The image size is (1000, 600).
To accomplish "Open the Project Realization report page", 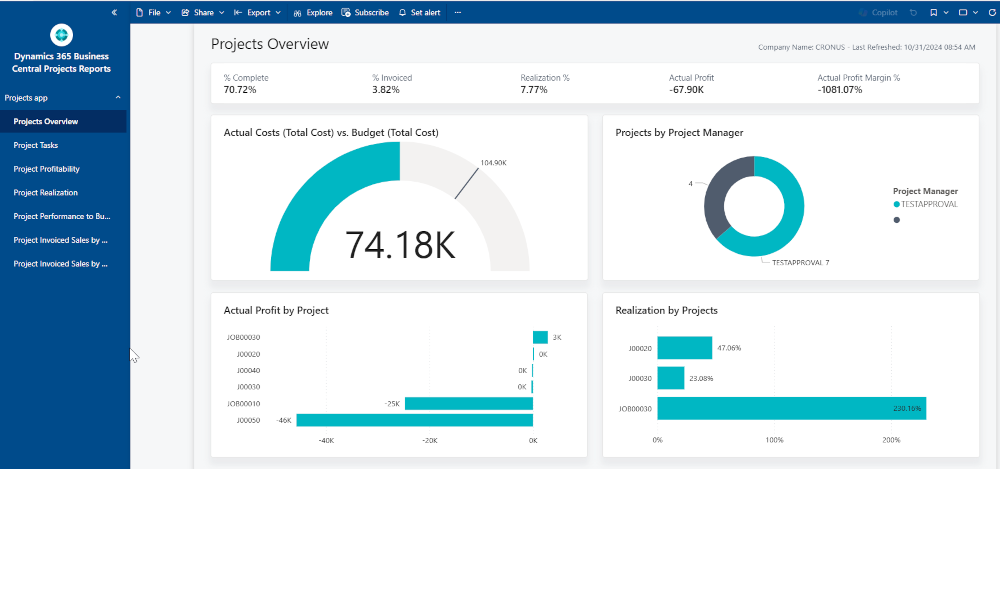I will (x=45, y=193).
